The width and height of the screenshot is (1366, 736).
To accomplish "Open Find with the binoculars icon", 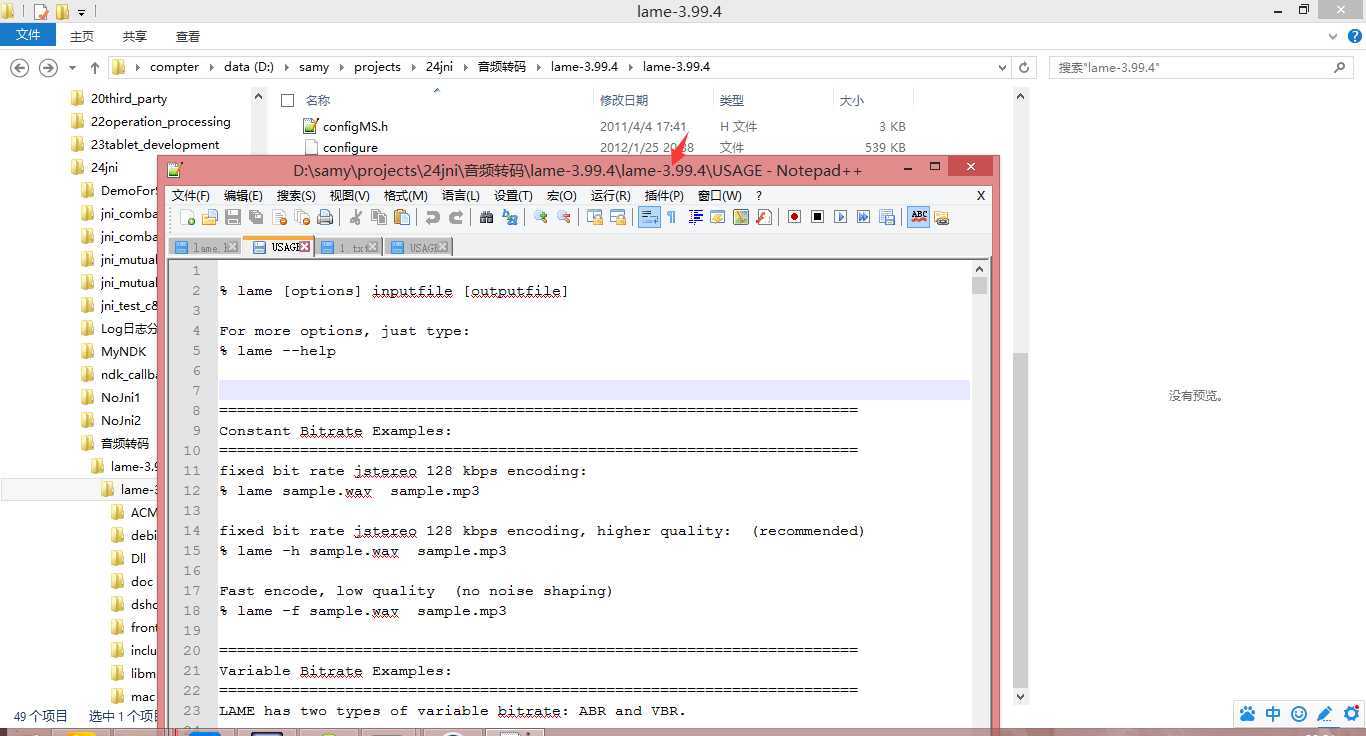I will [487, 217].
